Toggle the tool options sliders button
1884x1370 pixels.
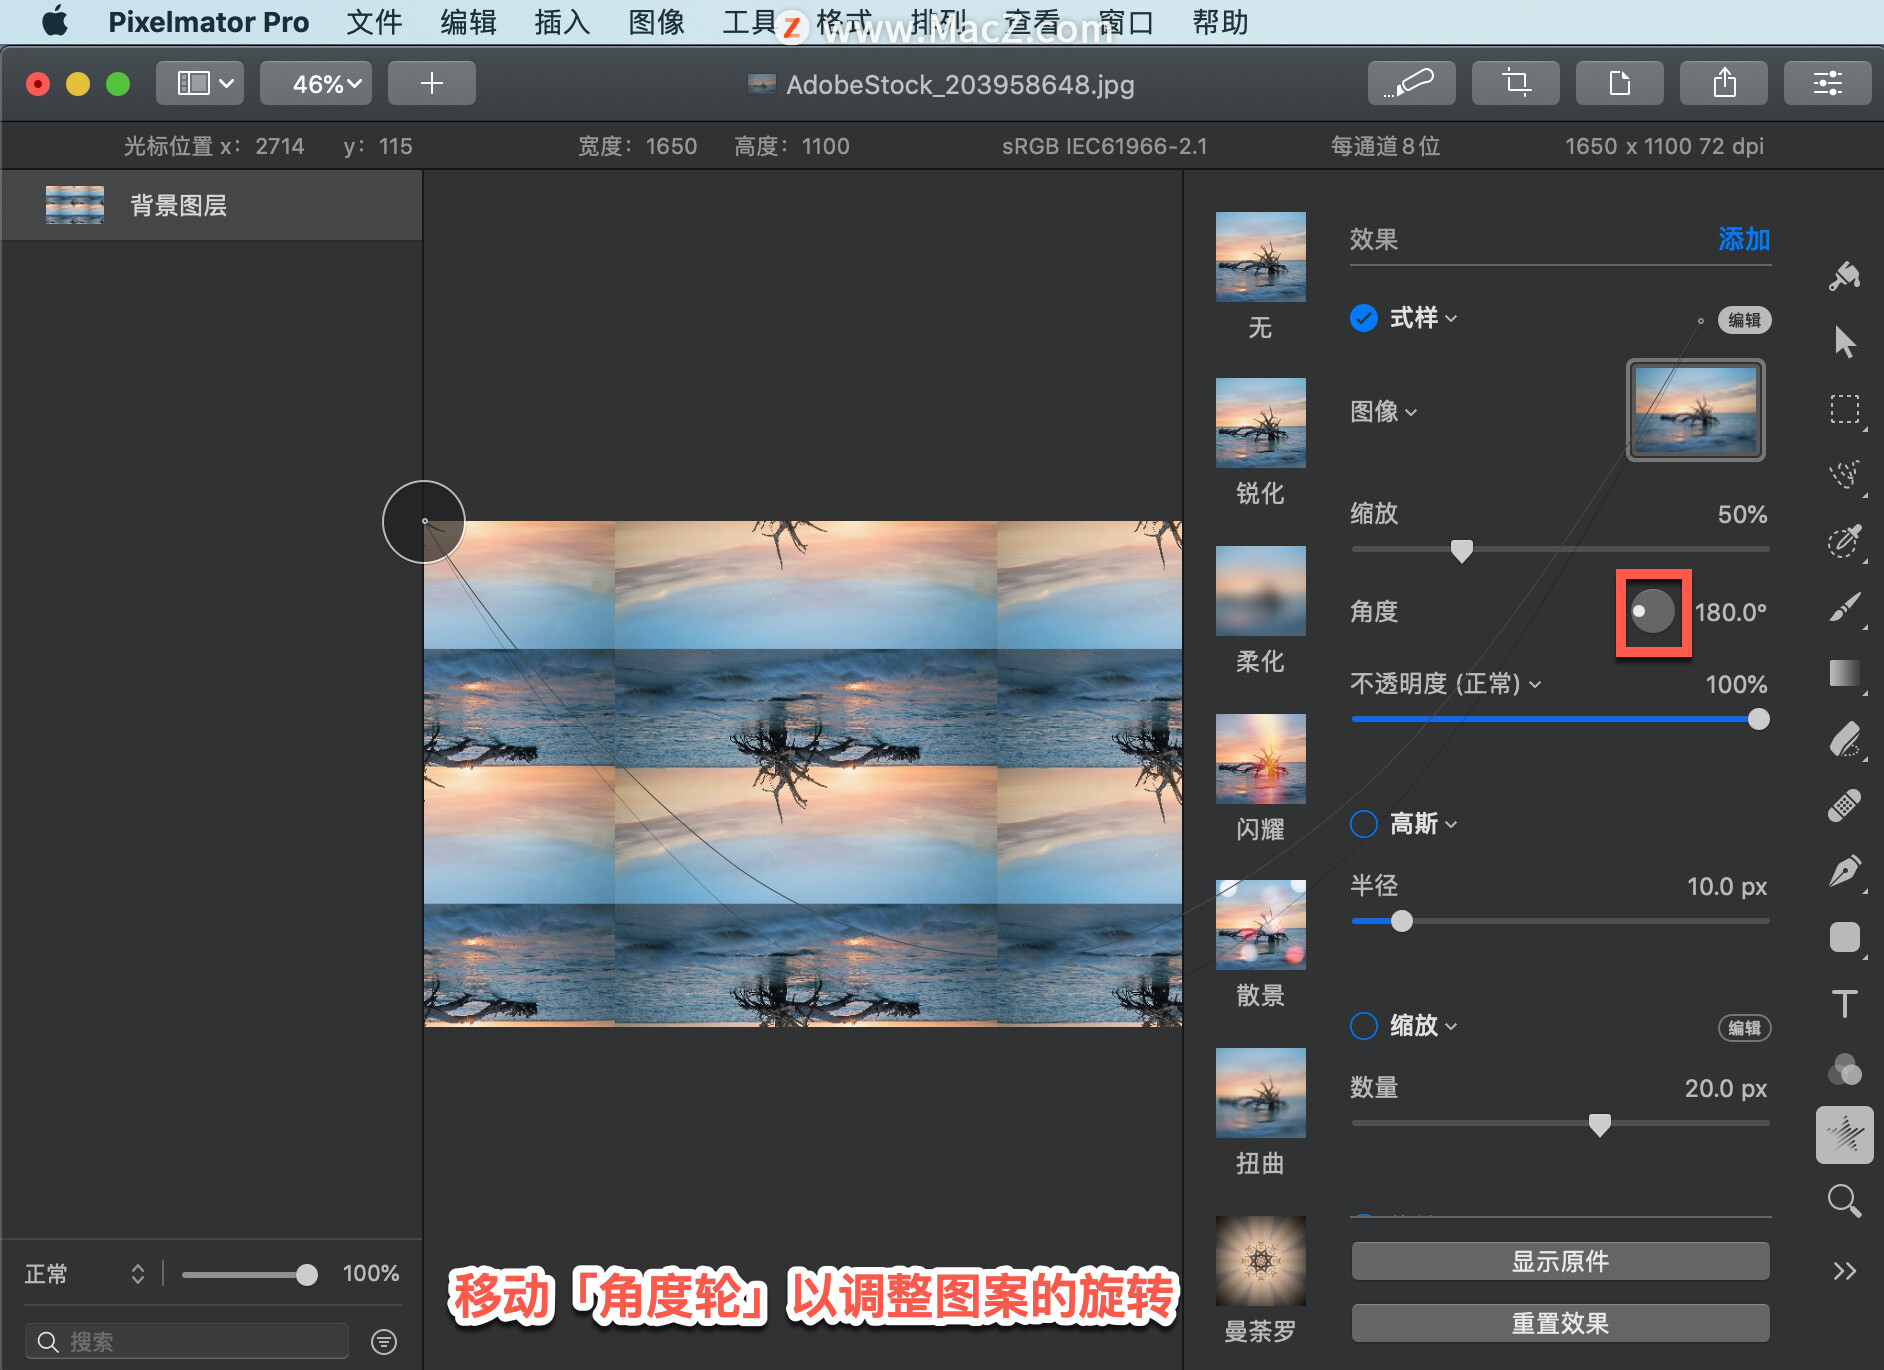coord(1827,83)
